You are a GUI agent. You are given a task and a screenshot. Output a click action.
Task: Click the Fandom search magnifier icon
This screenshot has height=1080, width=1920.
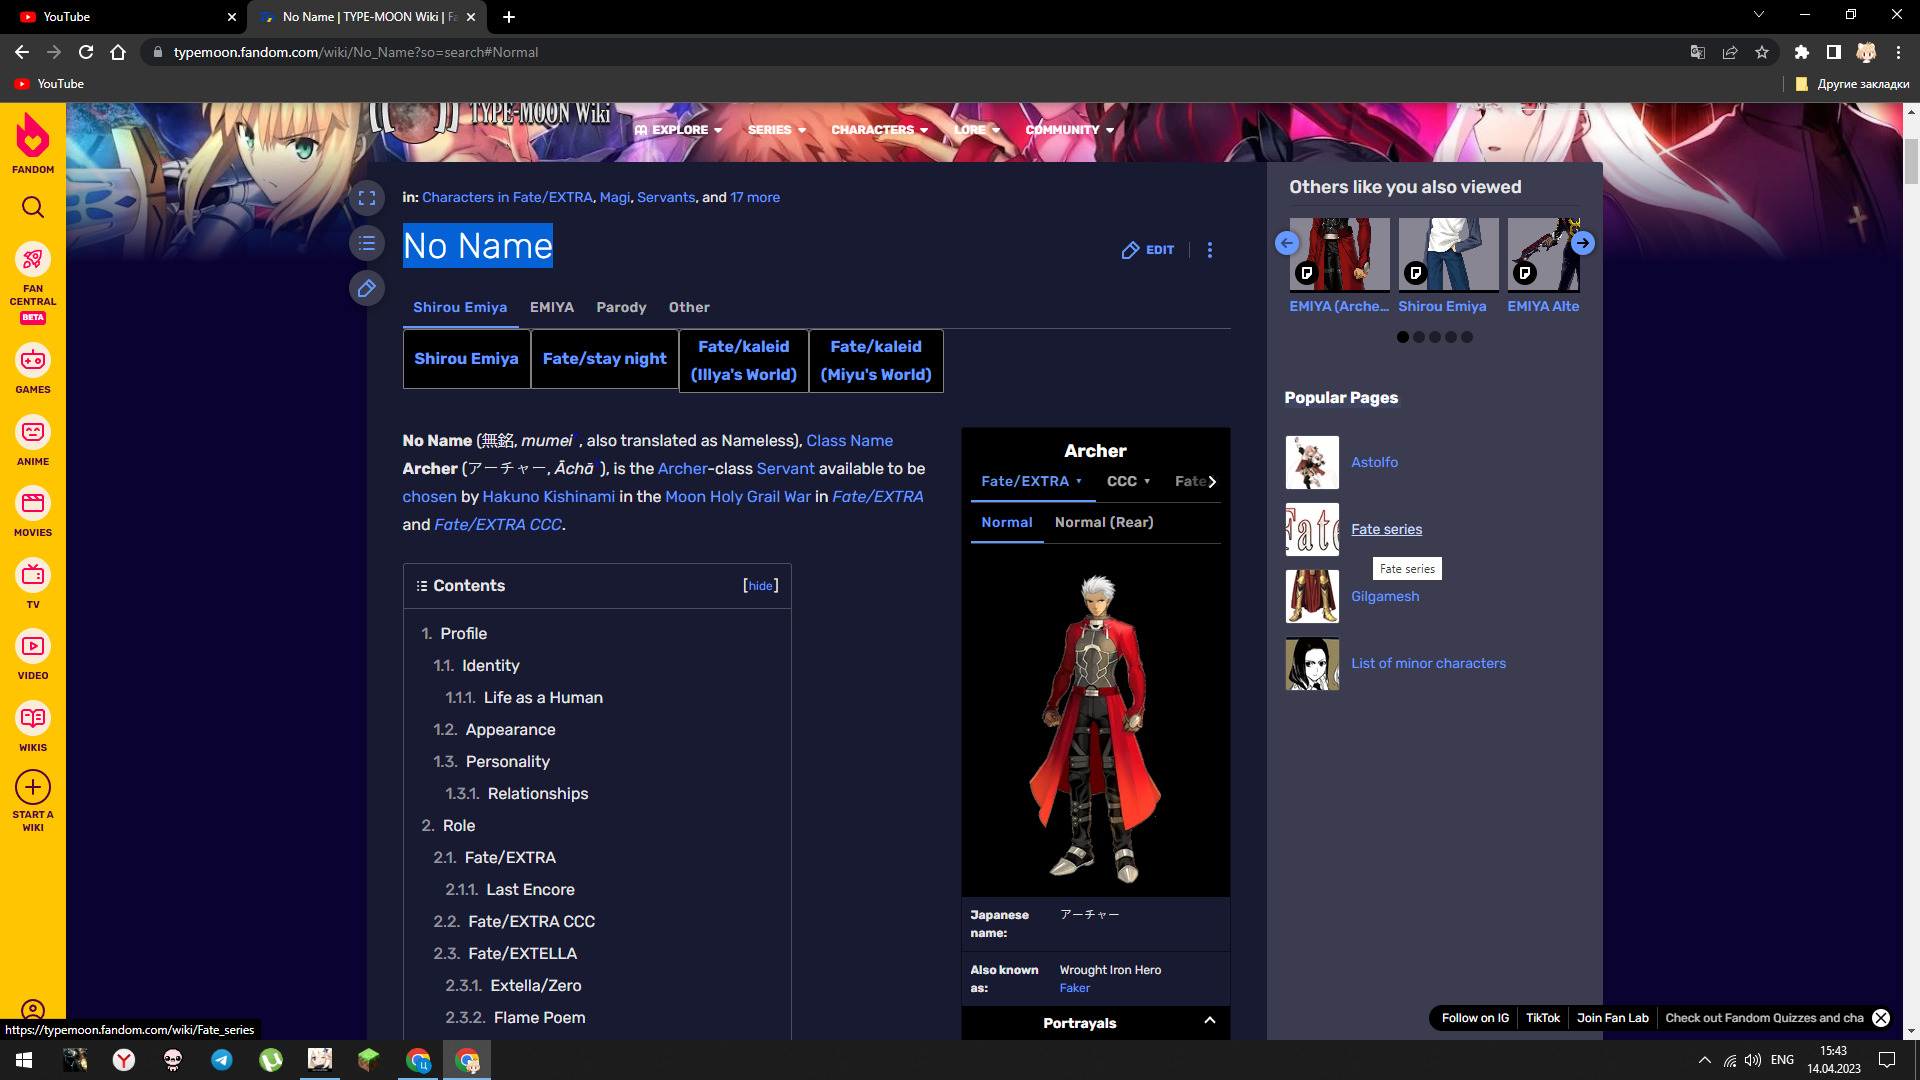click(33, 207)
